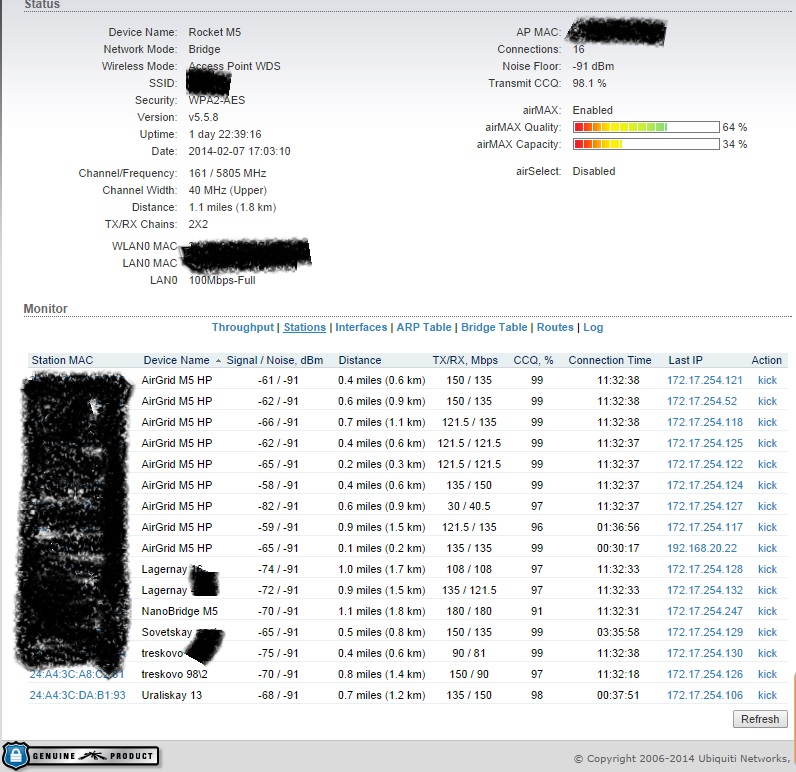Open IP link 172.17.254.125
Screen dimensions: 796x772
[x=705, y=443]
